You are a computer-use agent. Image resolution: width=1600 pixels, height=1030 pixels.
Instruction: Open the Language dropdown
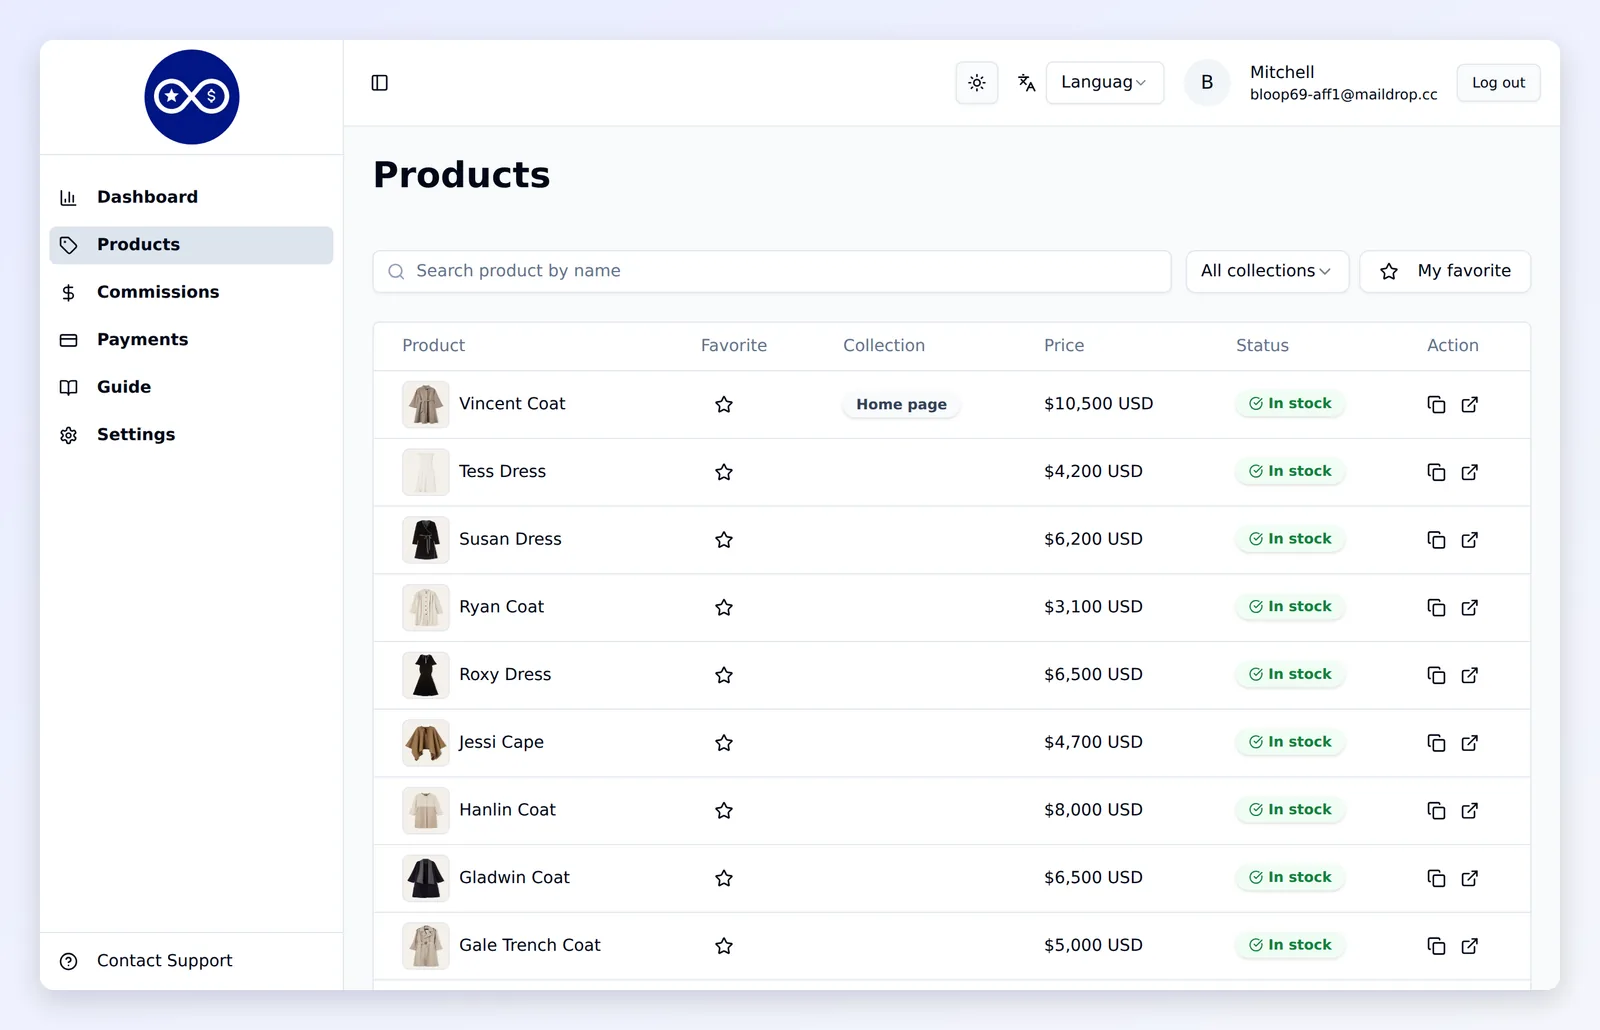(1105, 83)
